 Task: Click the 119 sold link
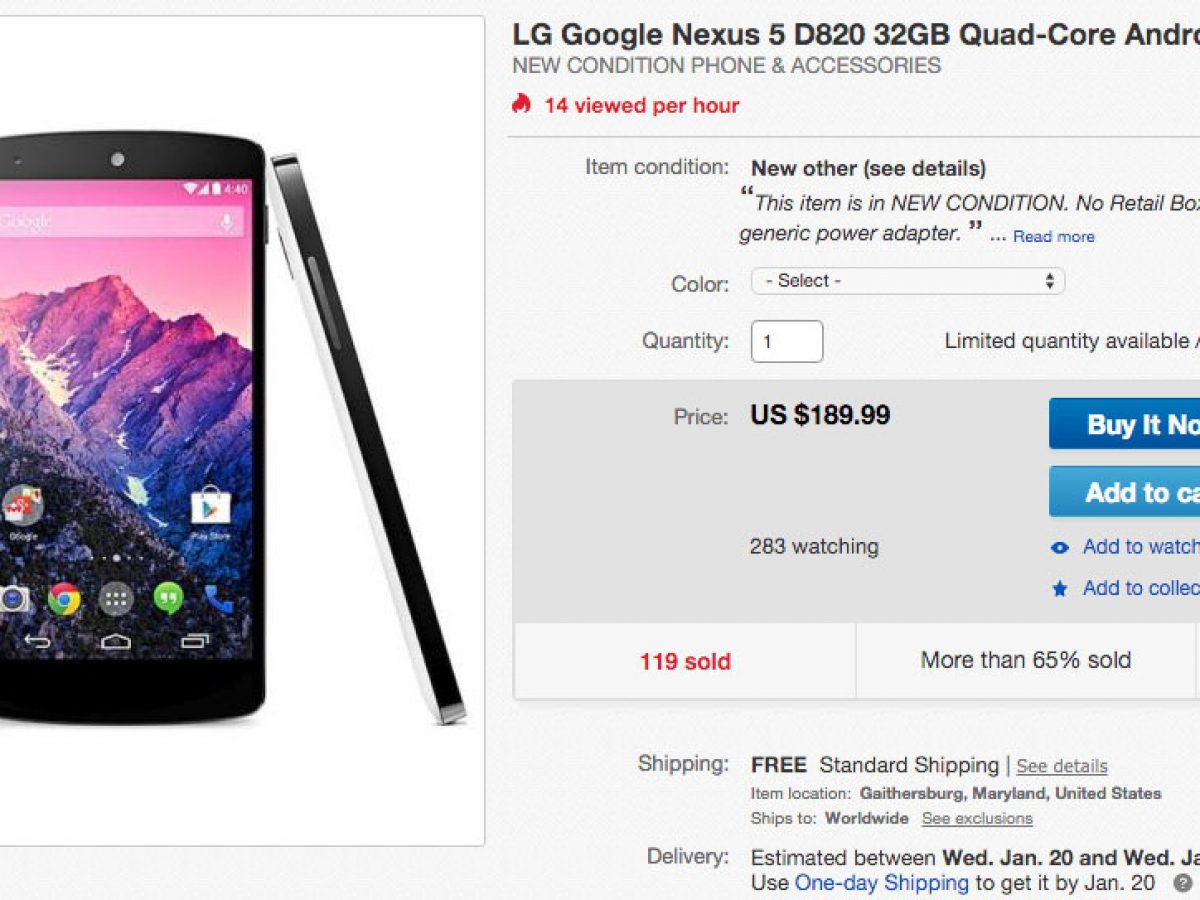click(685, 661)
